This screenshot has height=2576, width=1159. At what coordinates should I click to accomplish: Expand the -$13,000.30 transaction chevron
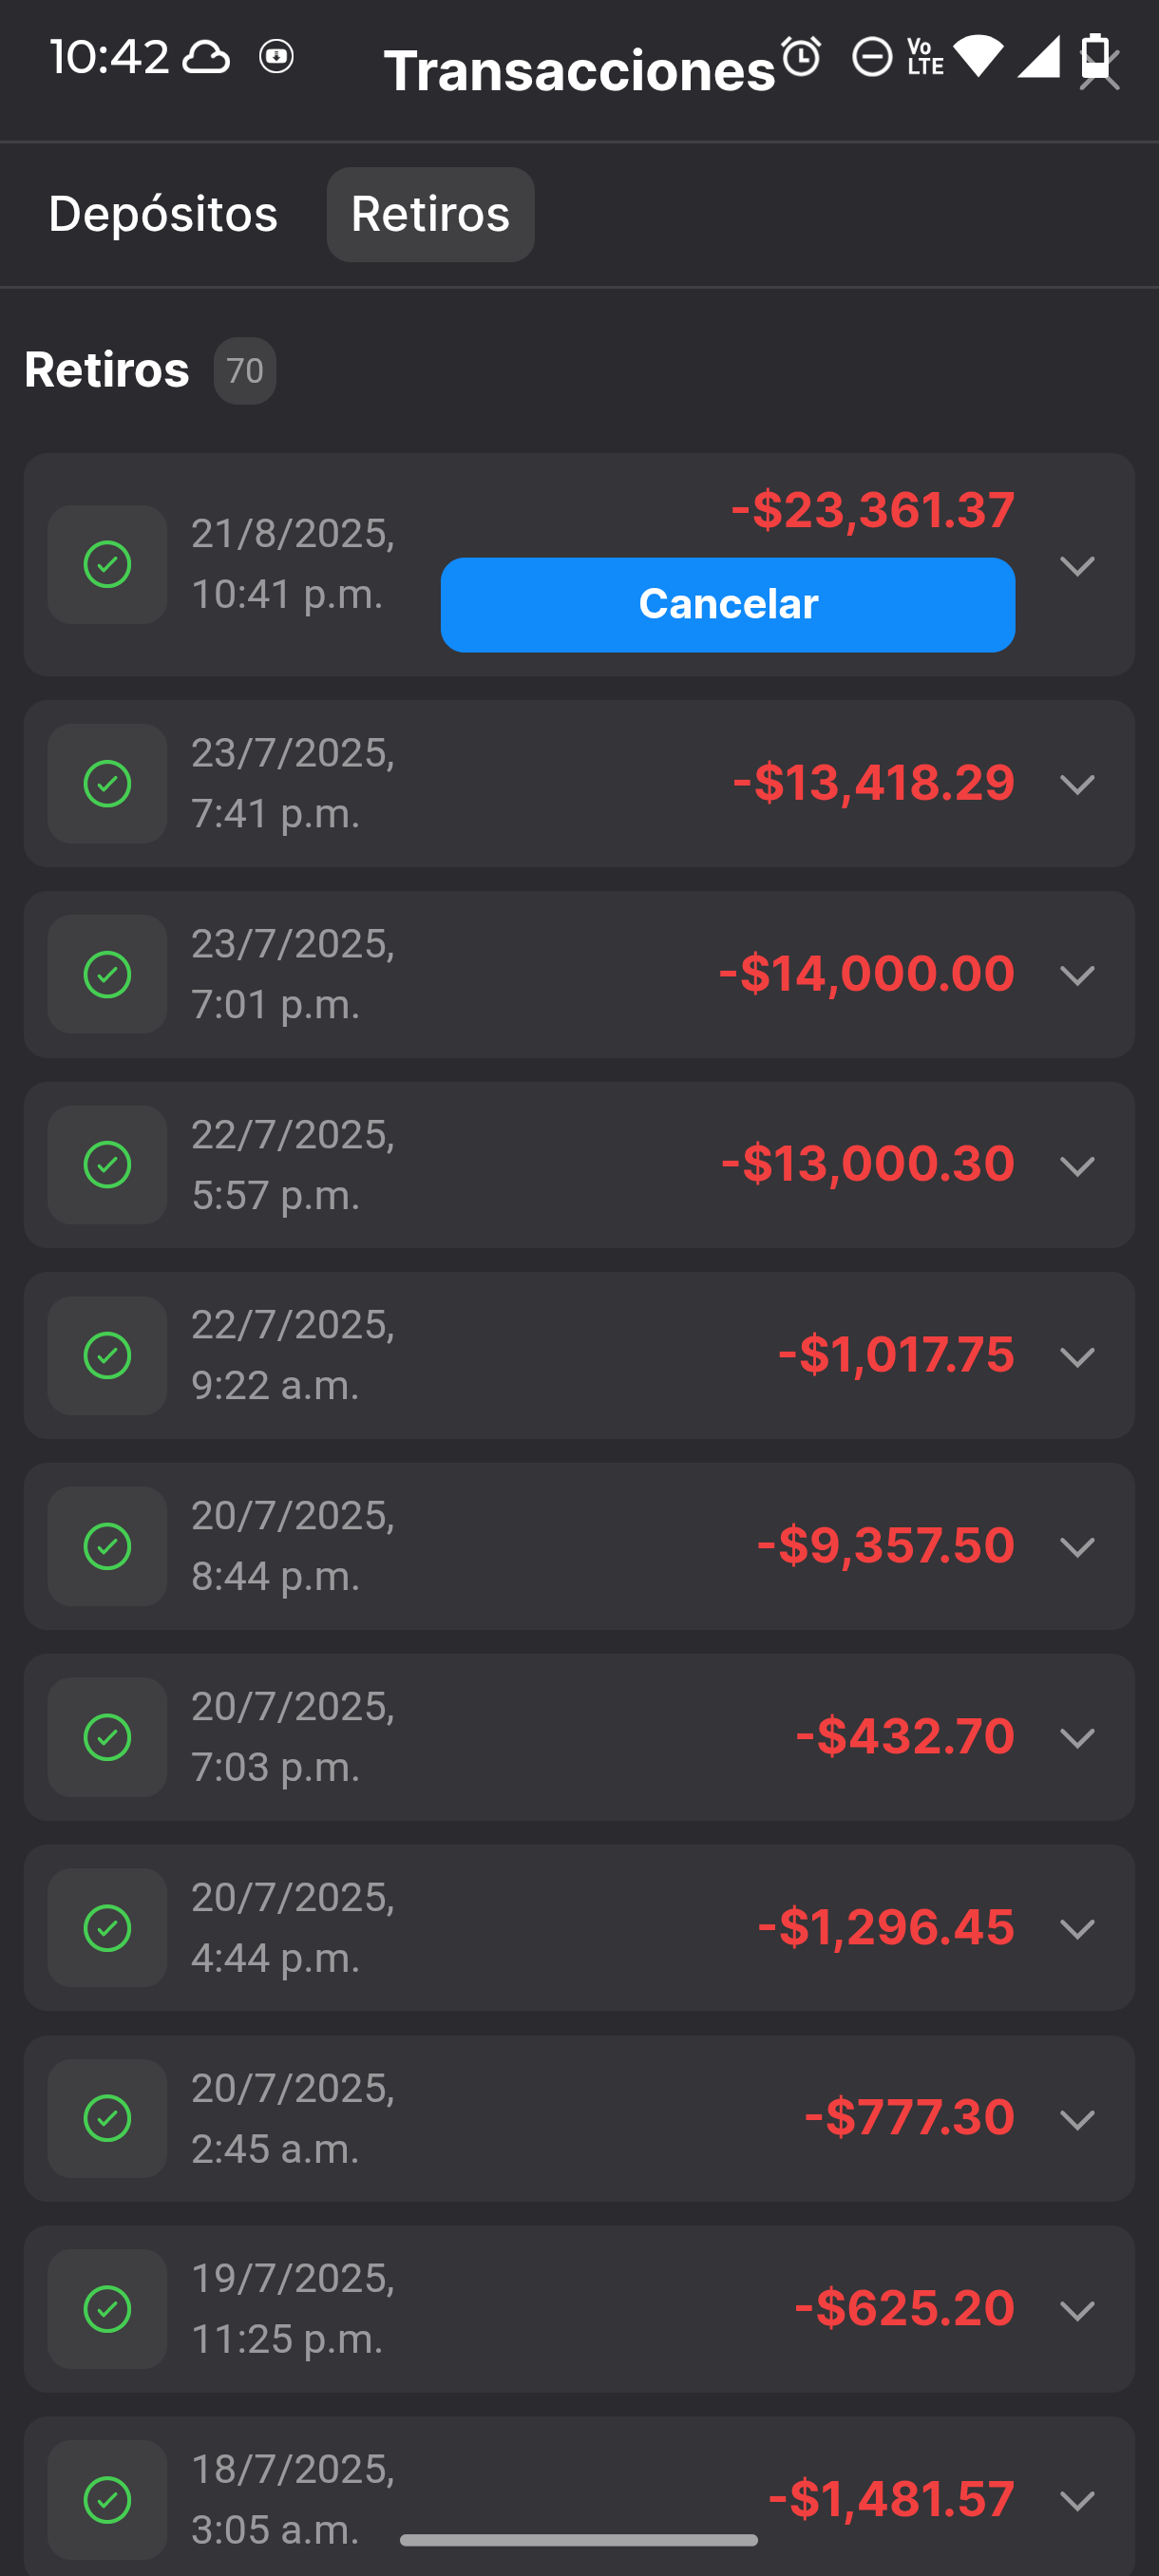1077,1166
